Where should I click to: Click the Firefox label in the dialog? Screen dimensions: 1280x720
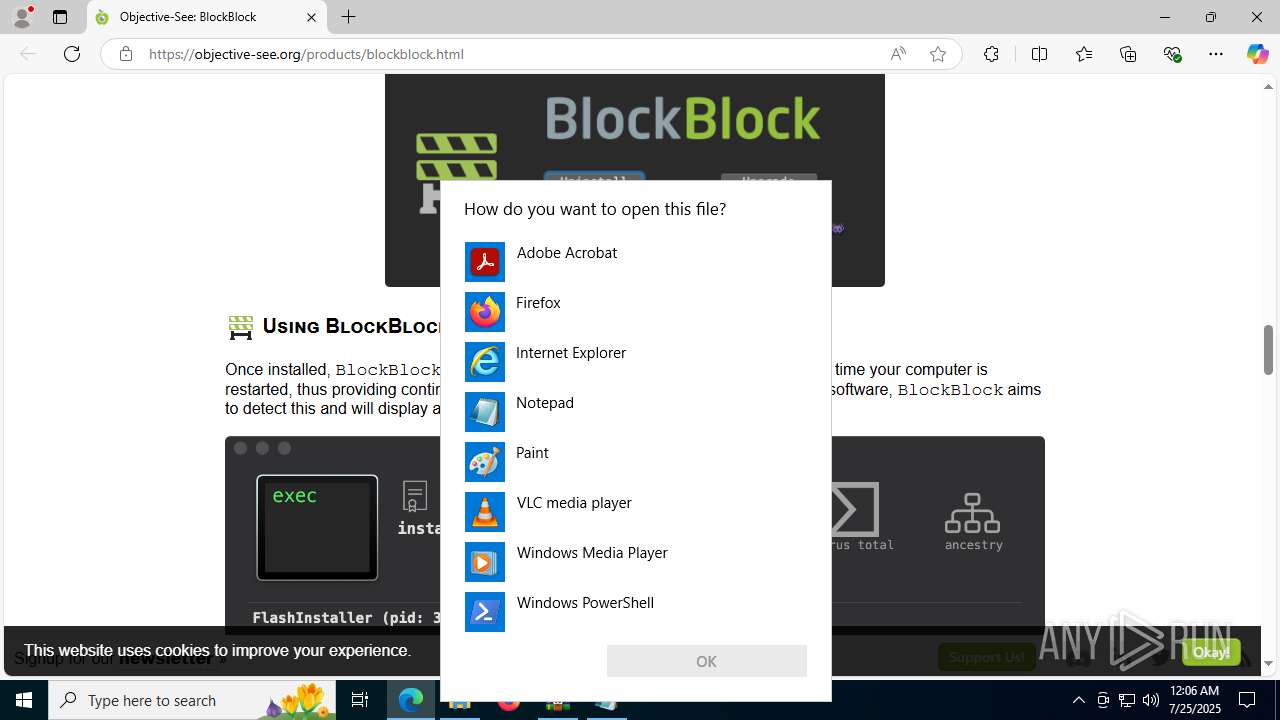click(x=538, y=303)
